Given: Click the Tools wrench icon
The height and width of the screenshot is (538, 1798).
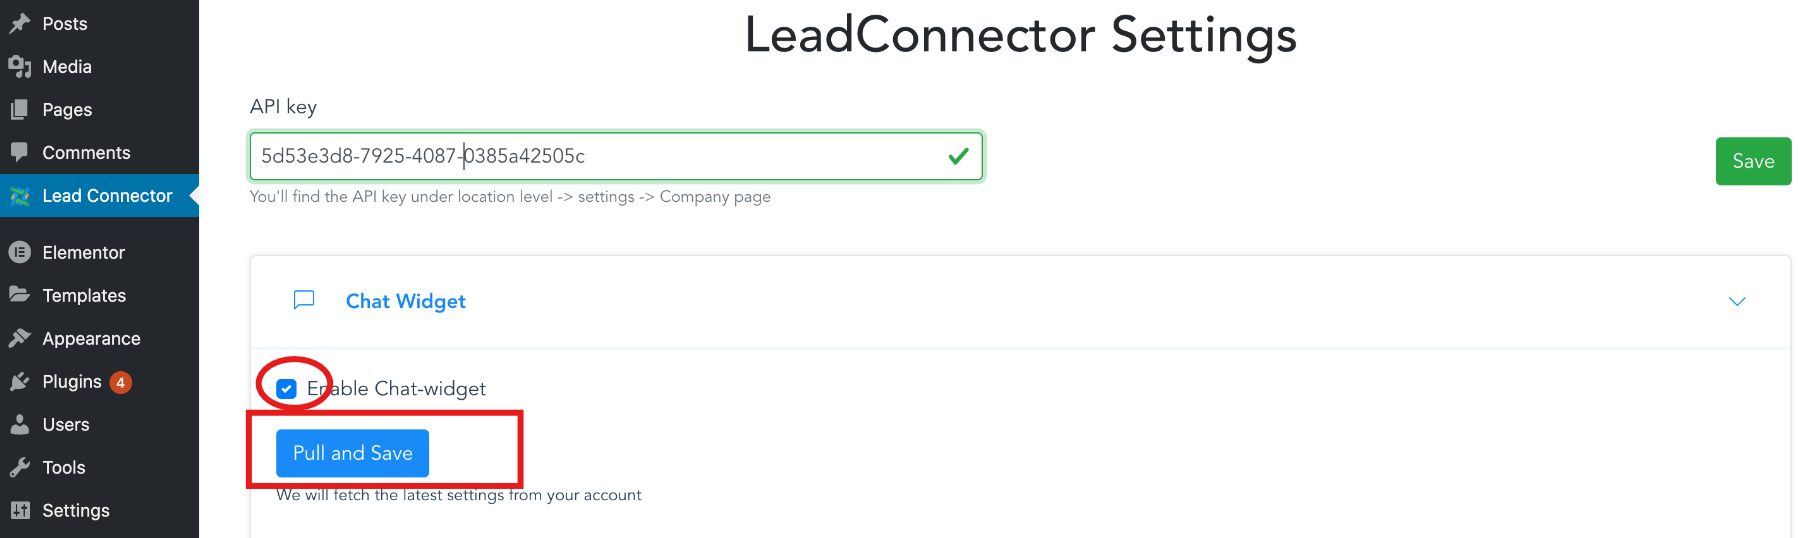Looking at the screenshot, I should [20, 468].
